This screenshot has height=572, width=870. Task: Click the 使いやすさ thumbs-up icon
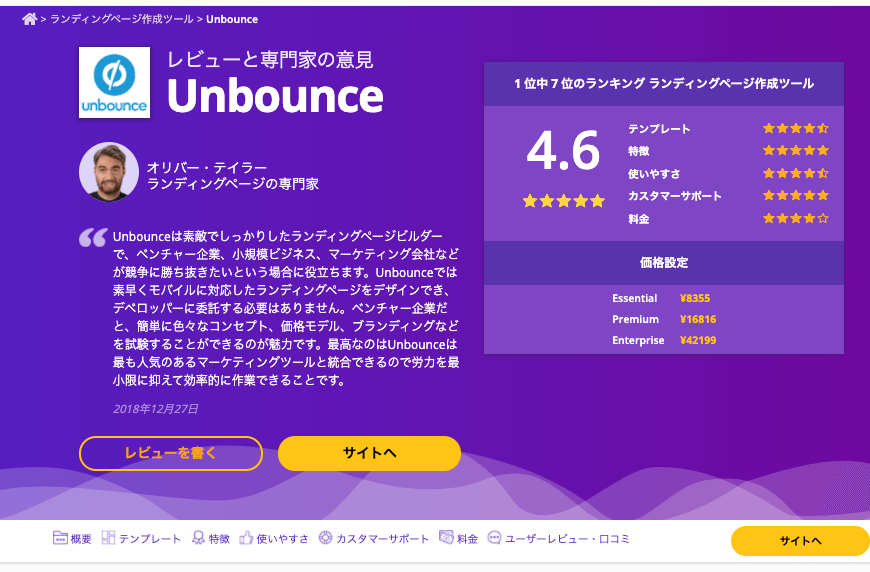point(246,538)
